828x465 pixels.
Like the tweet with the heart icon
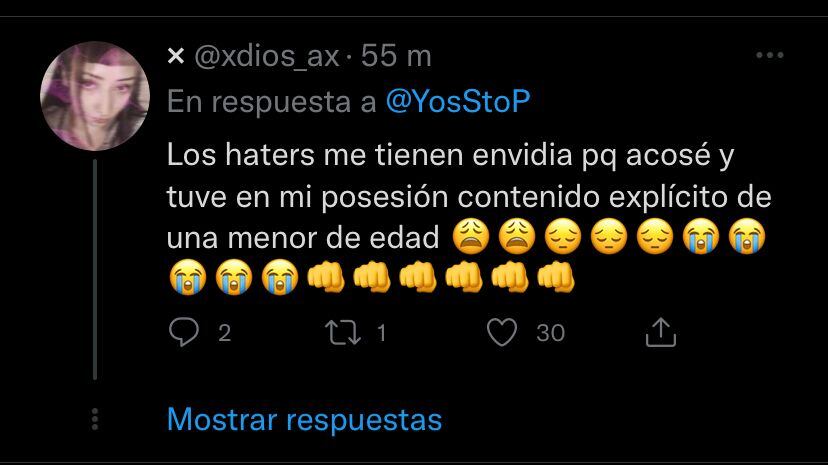(x=502, y=333)
